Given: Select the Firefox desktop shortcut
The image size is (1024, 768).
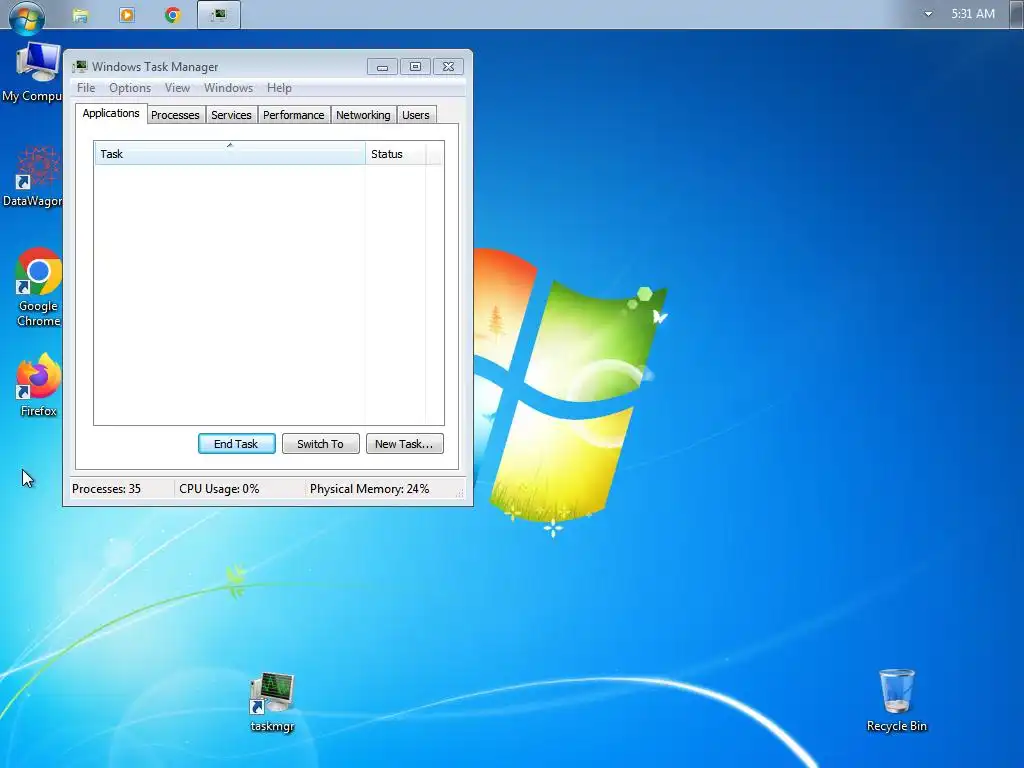Looking at the screenshot, I should click(38, 385).
